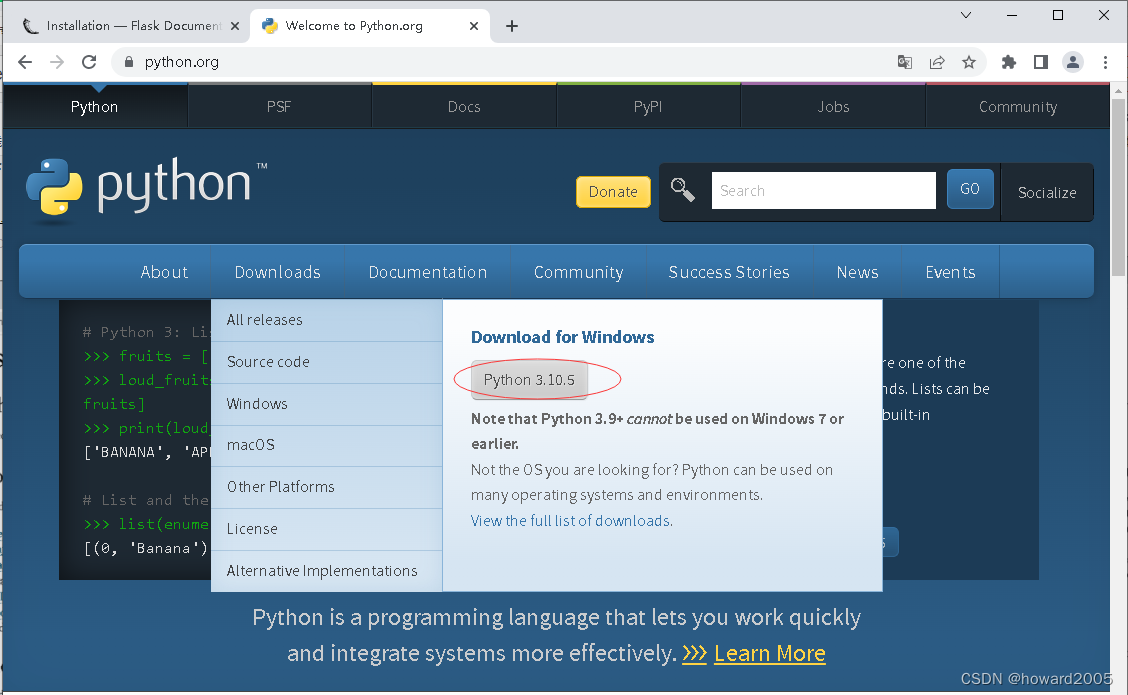Open the Downloads main menu

pos(278,272)
